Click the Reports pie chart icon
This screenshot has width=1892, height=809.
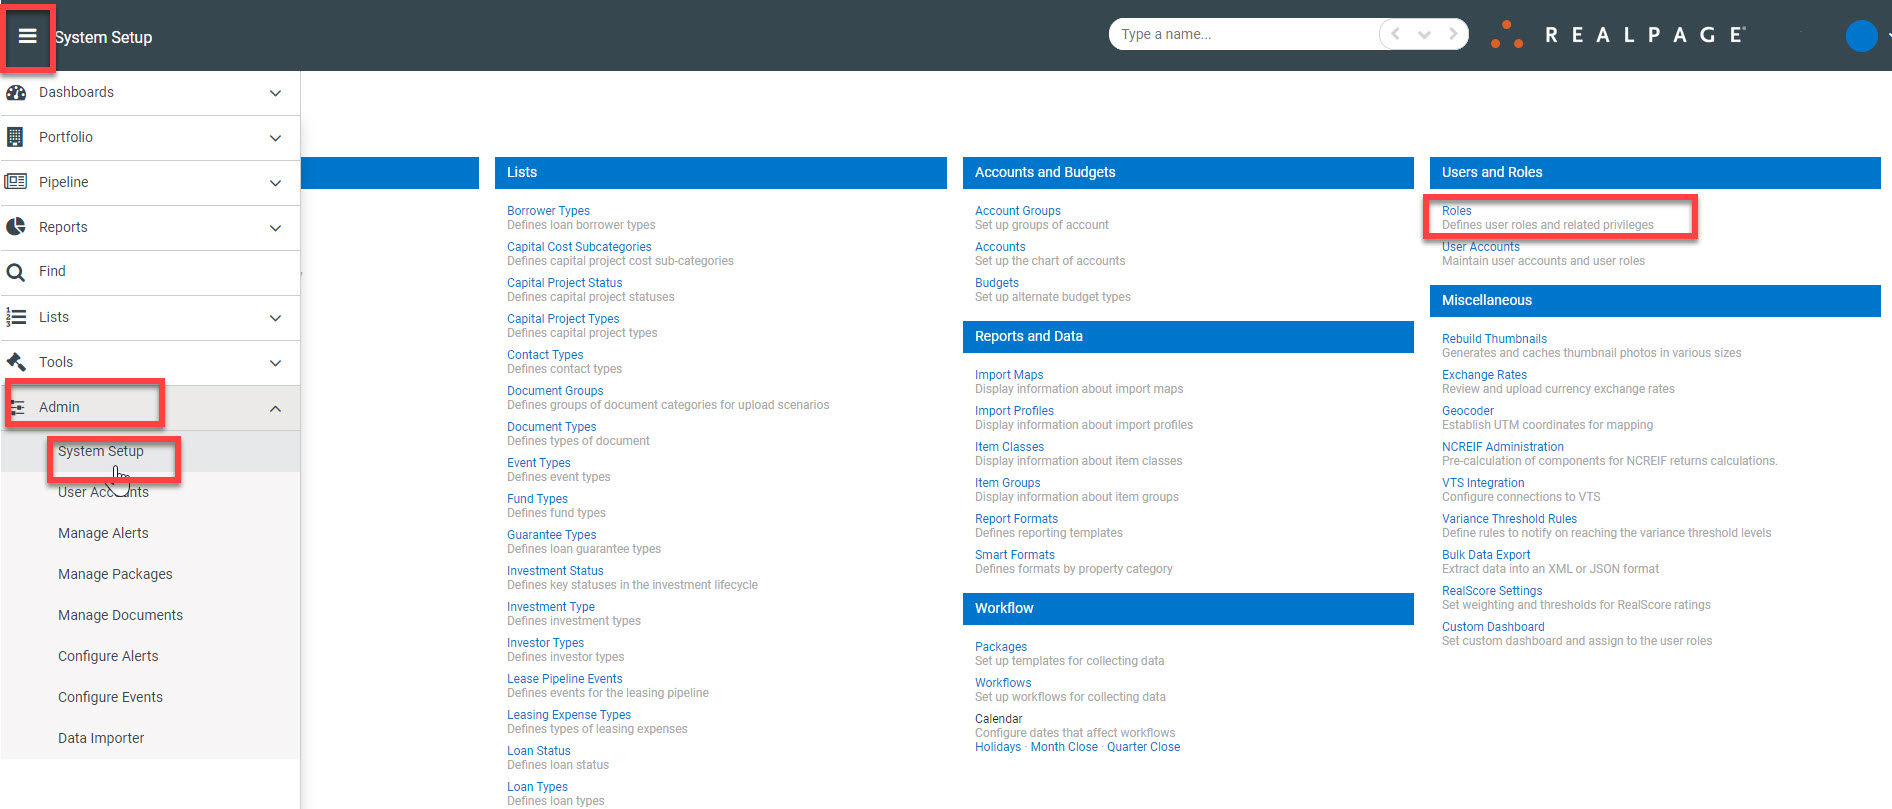click(x=16, y=227)
